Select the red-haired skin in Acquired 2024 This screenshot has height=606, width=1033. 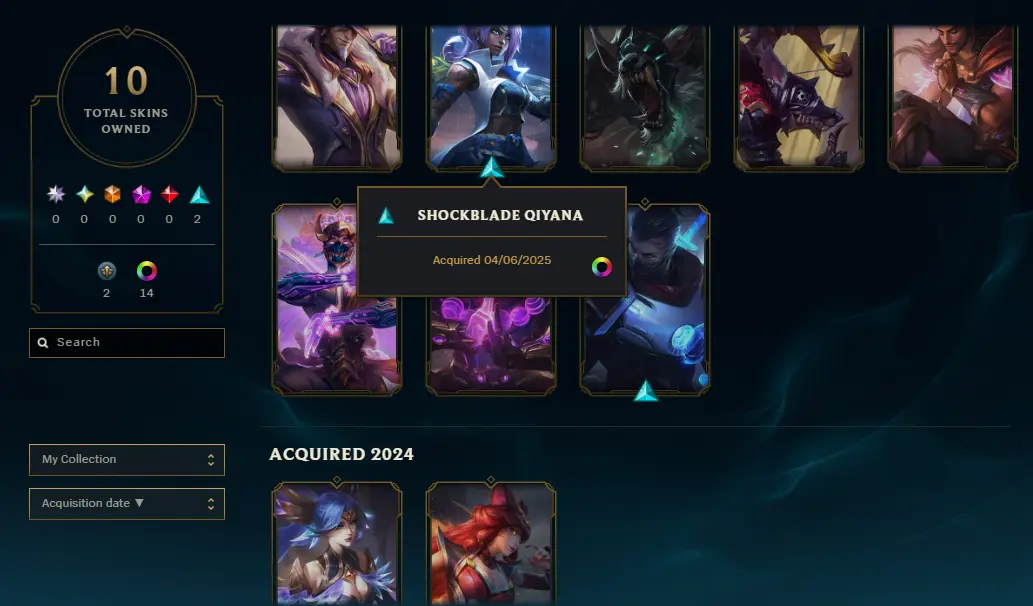point(491,543)
